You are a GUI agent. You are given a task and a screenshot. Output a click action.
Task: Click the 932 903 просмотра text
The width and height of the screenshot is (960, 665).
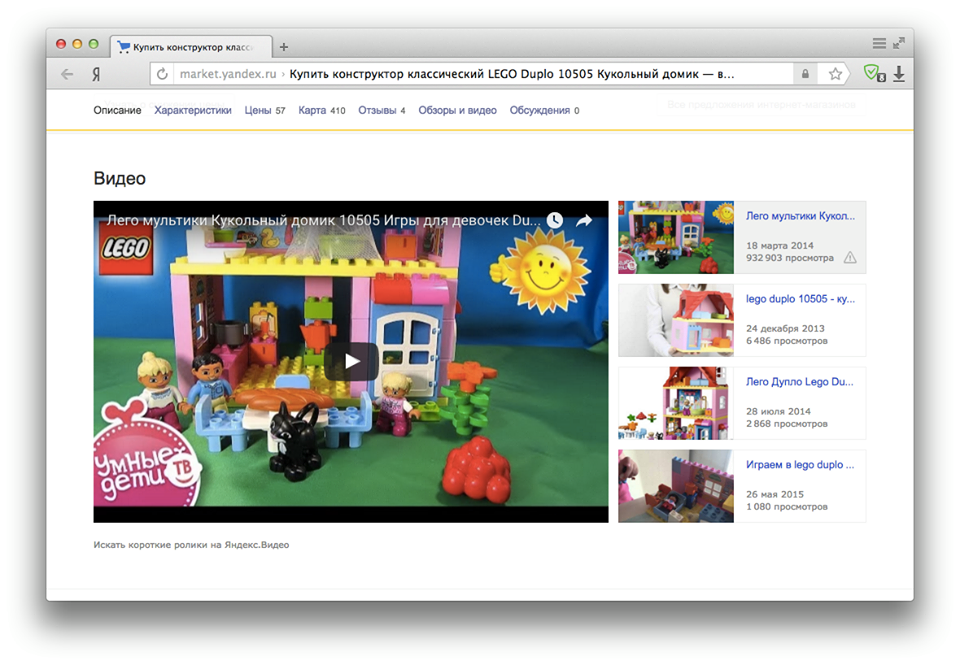click(790, 258)
